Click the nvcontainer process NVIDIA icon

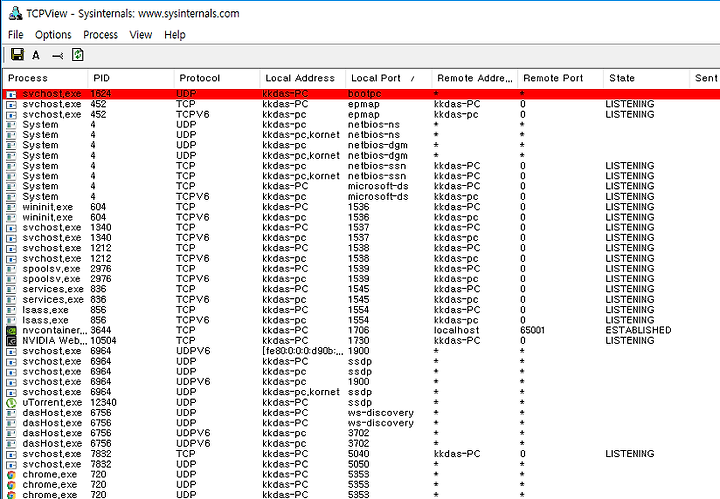(11, 331)
